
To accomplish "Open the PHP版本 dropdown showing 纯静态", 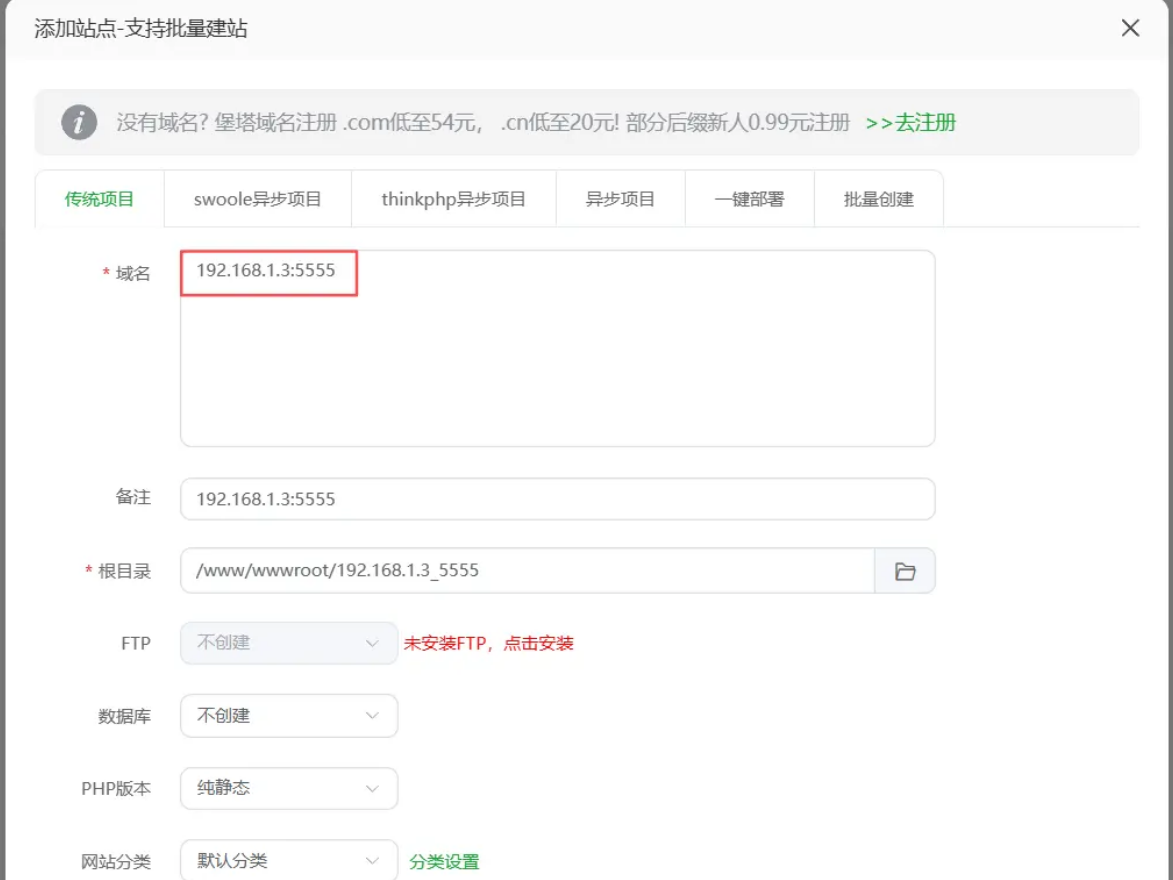I will coord(288,788).
